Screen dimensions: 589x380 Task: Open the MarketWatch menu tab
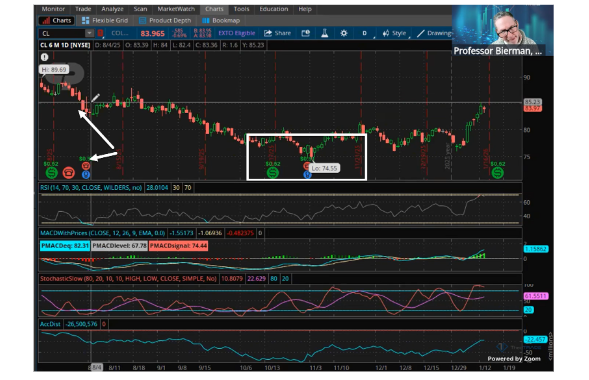coord(176,9)
